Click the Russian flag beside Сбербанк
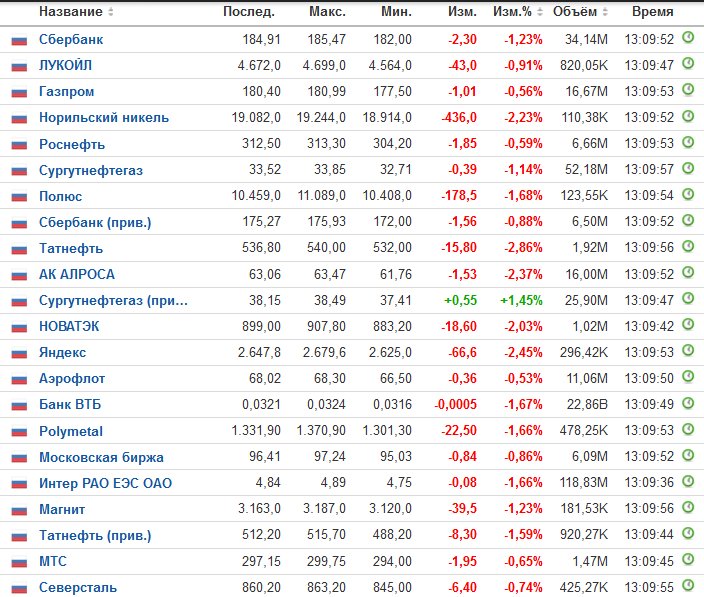Viewport: 704px width, 597px height. [19, 40]
